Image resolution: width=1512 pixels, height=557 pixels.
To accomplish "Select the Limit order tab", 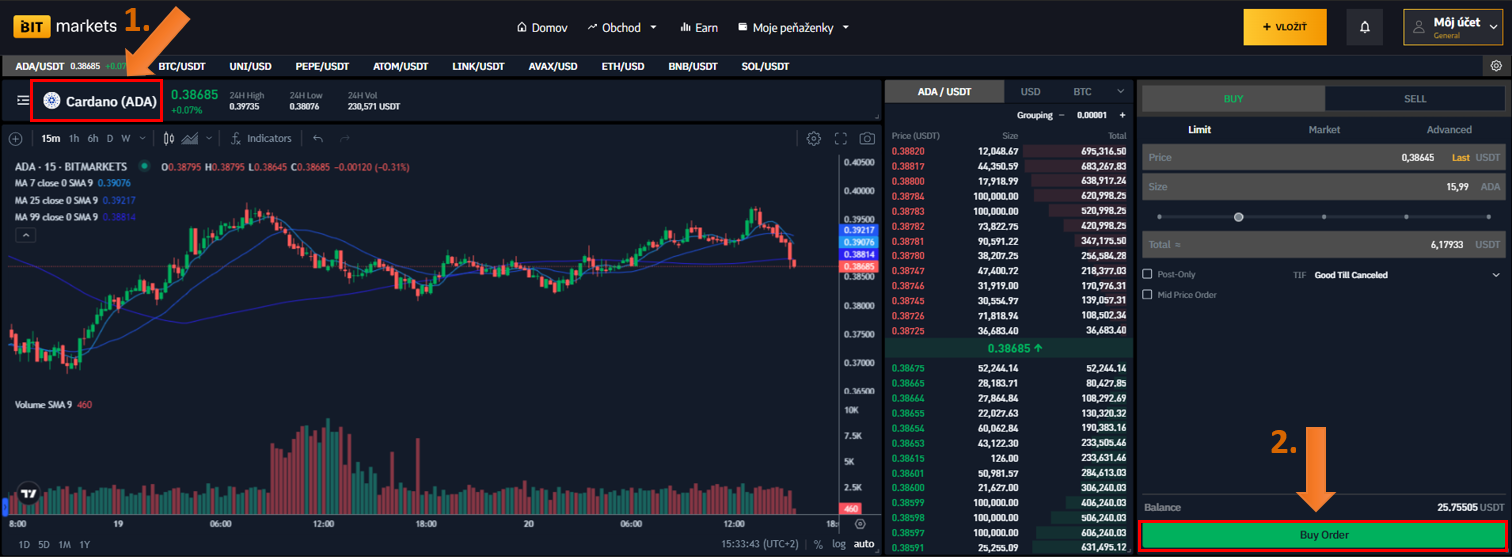I will [x=1199, y=130].
